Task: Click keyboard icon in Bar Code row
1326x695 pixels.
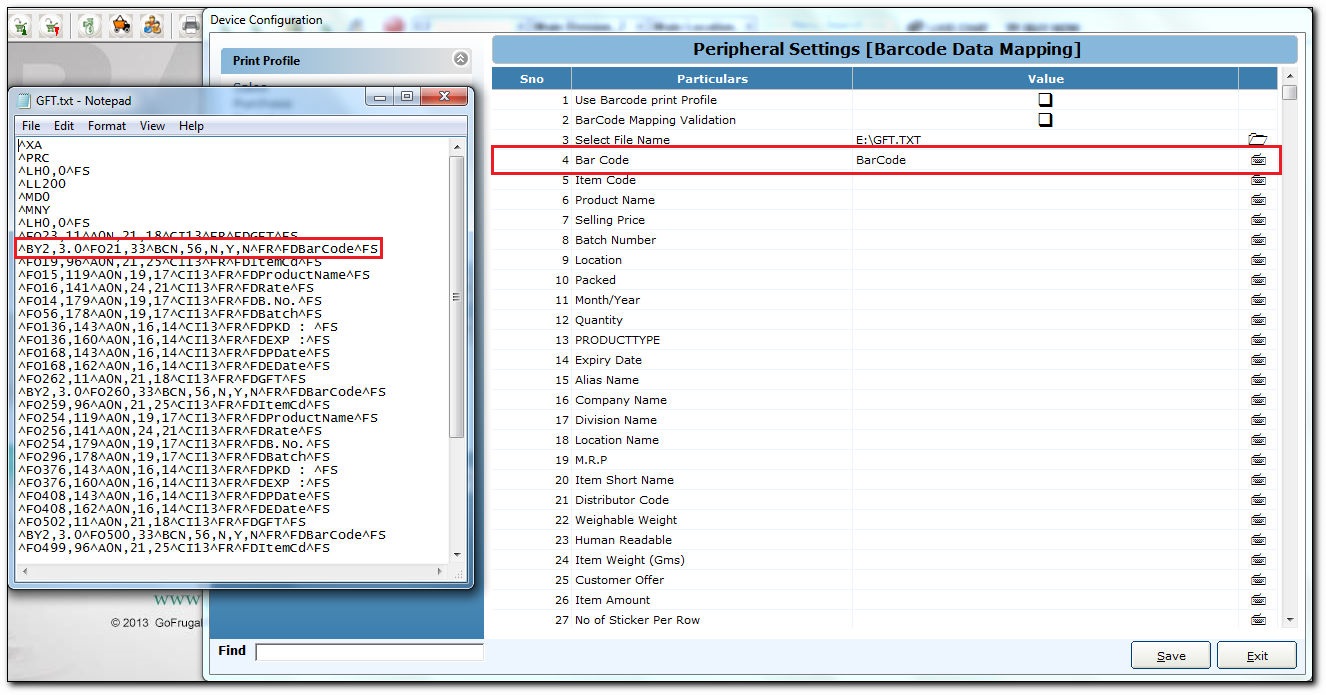Action: (1258, 160)
